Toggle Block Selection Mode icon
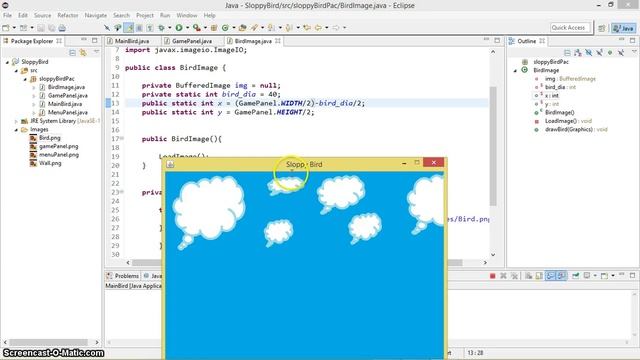This screenshot has height=360, width=640. pos(139,28)
